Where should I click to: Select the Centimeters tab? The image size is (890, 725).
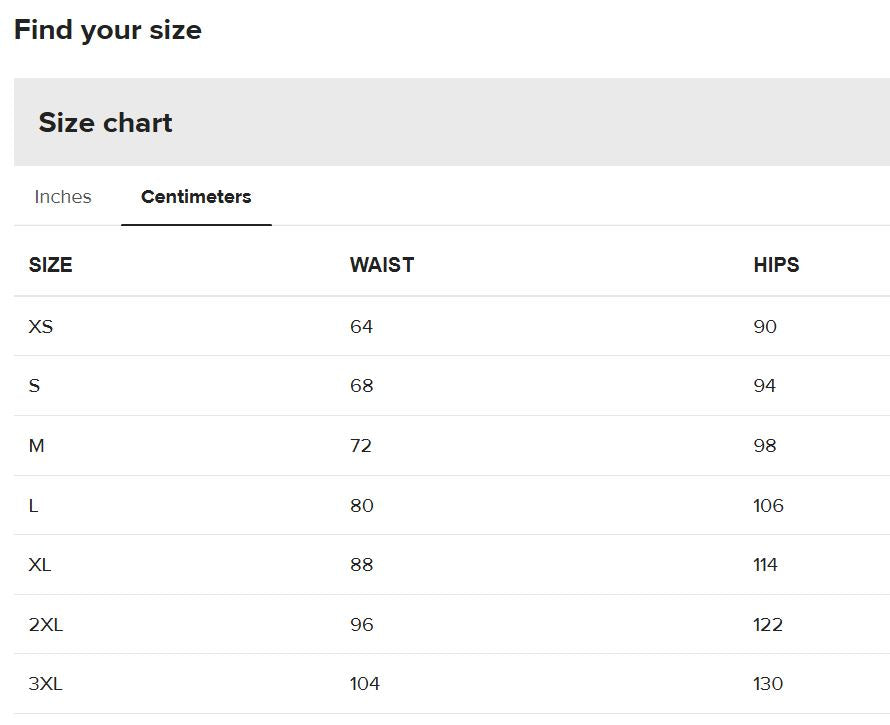point(196,196)
